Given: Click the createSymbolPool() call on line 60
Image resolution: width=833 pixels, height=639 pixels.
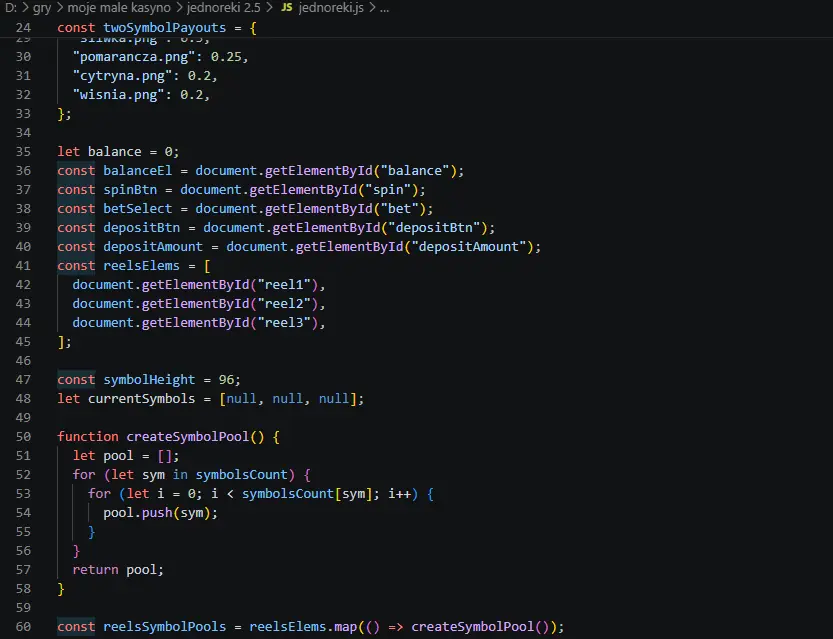Looking at the screenshot, I should tap(480, 627).
